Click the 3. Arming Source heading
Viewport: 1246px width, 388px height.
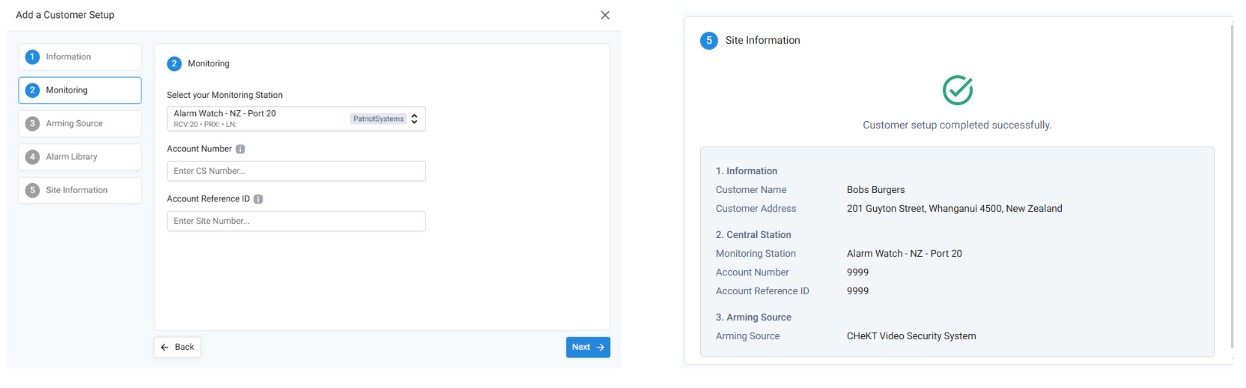(754, 317)
